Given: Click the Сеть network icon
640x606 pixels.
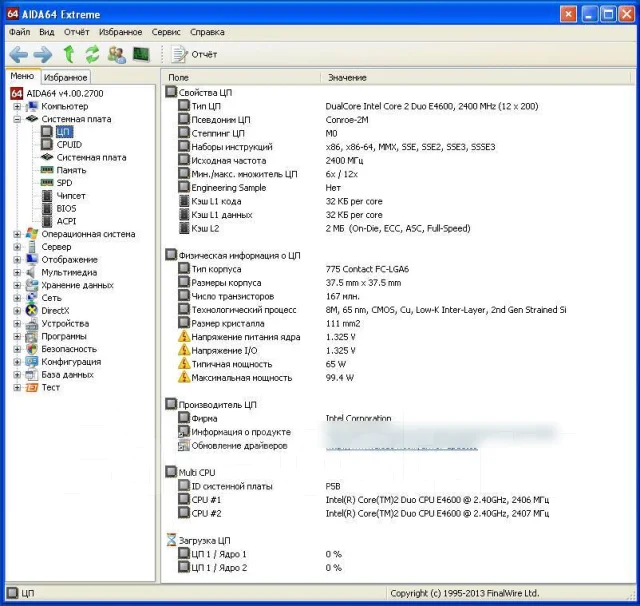Looking at the screenshot, I should click(x=31, y=298).
